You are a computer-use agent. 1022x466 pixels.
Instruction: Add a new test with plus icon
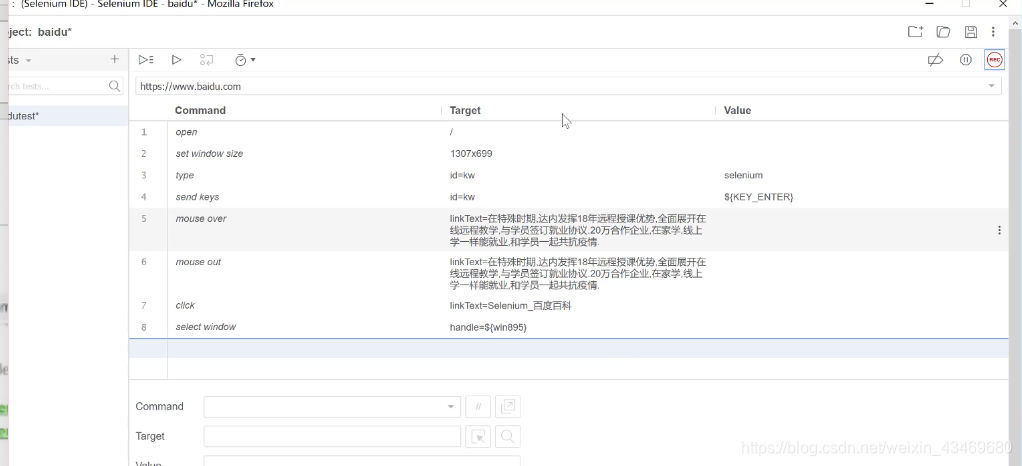[x=115, y=59]
